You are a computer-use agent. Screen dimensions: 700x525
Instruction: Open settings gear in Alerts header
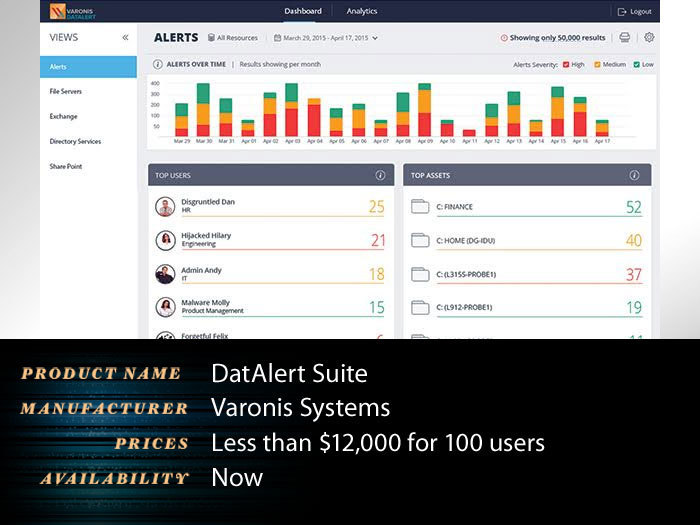pos(649,38)
